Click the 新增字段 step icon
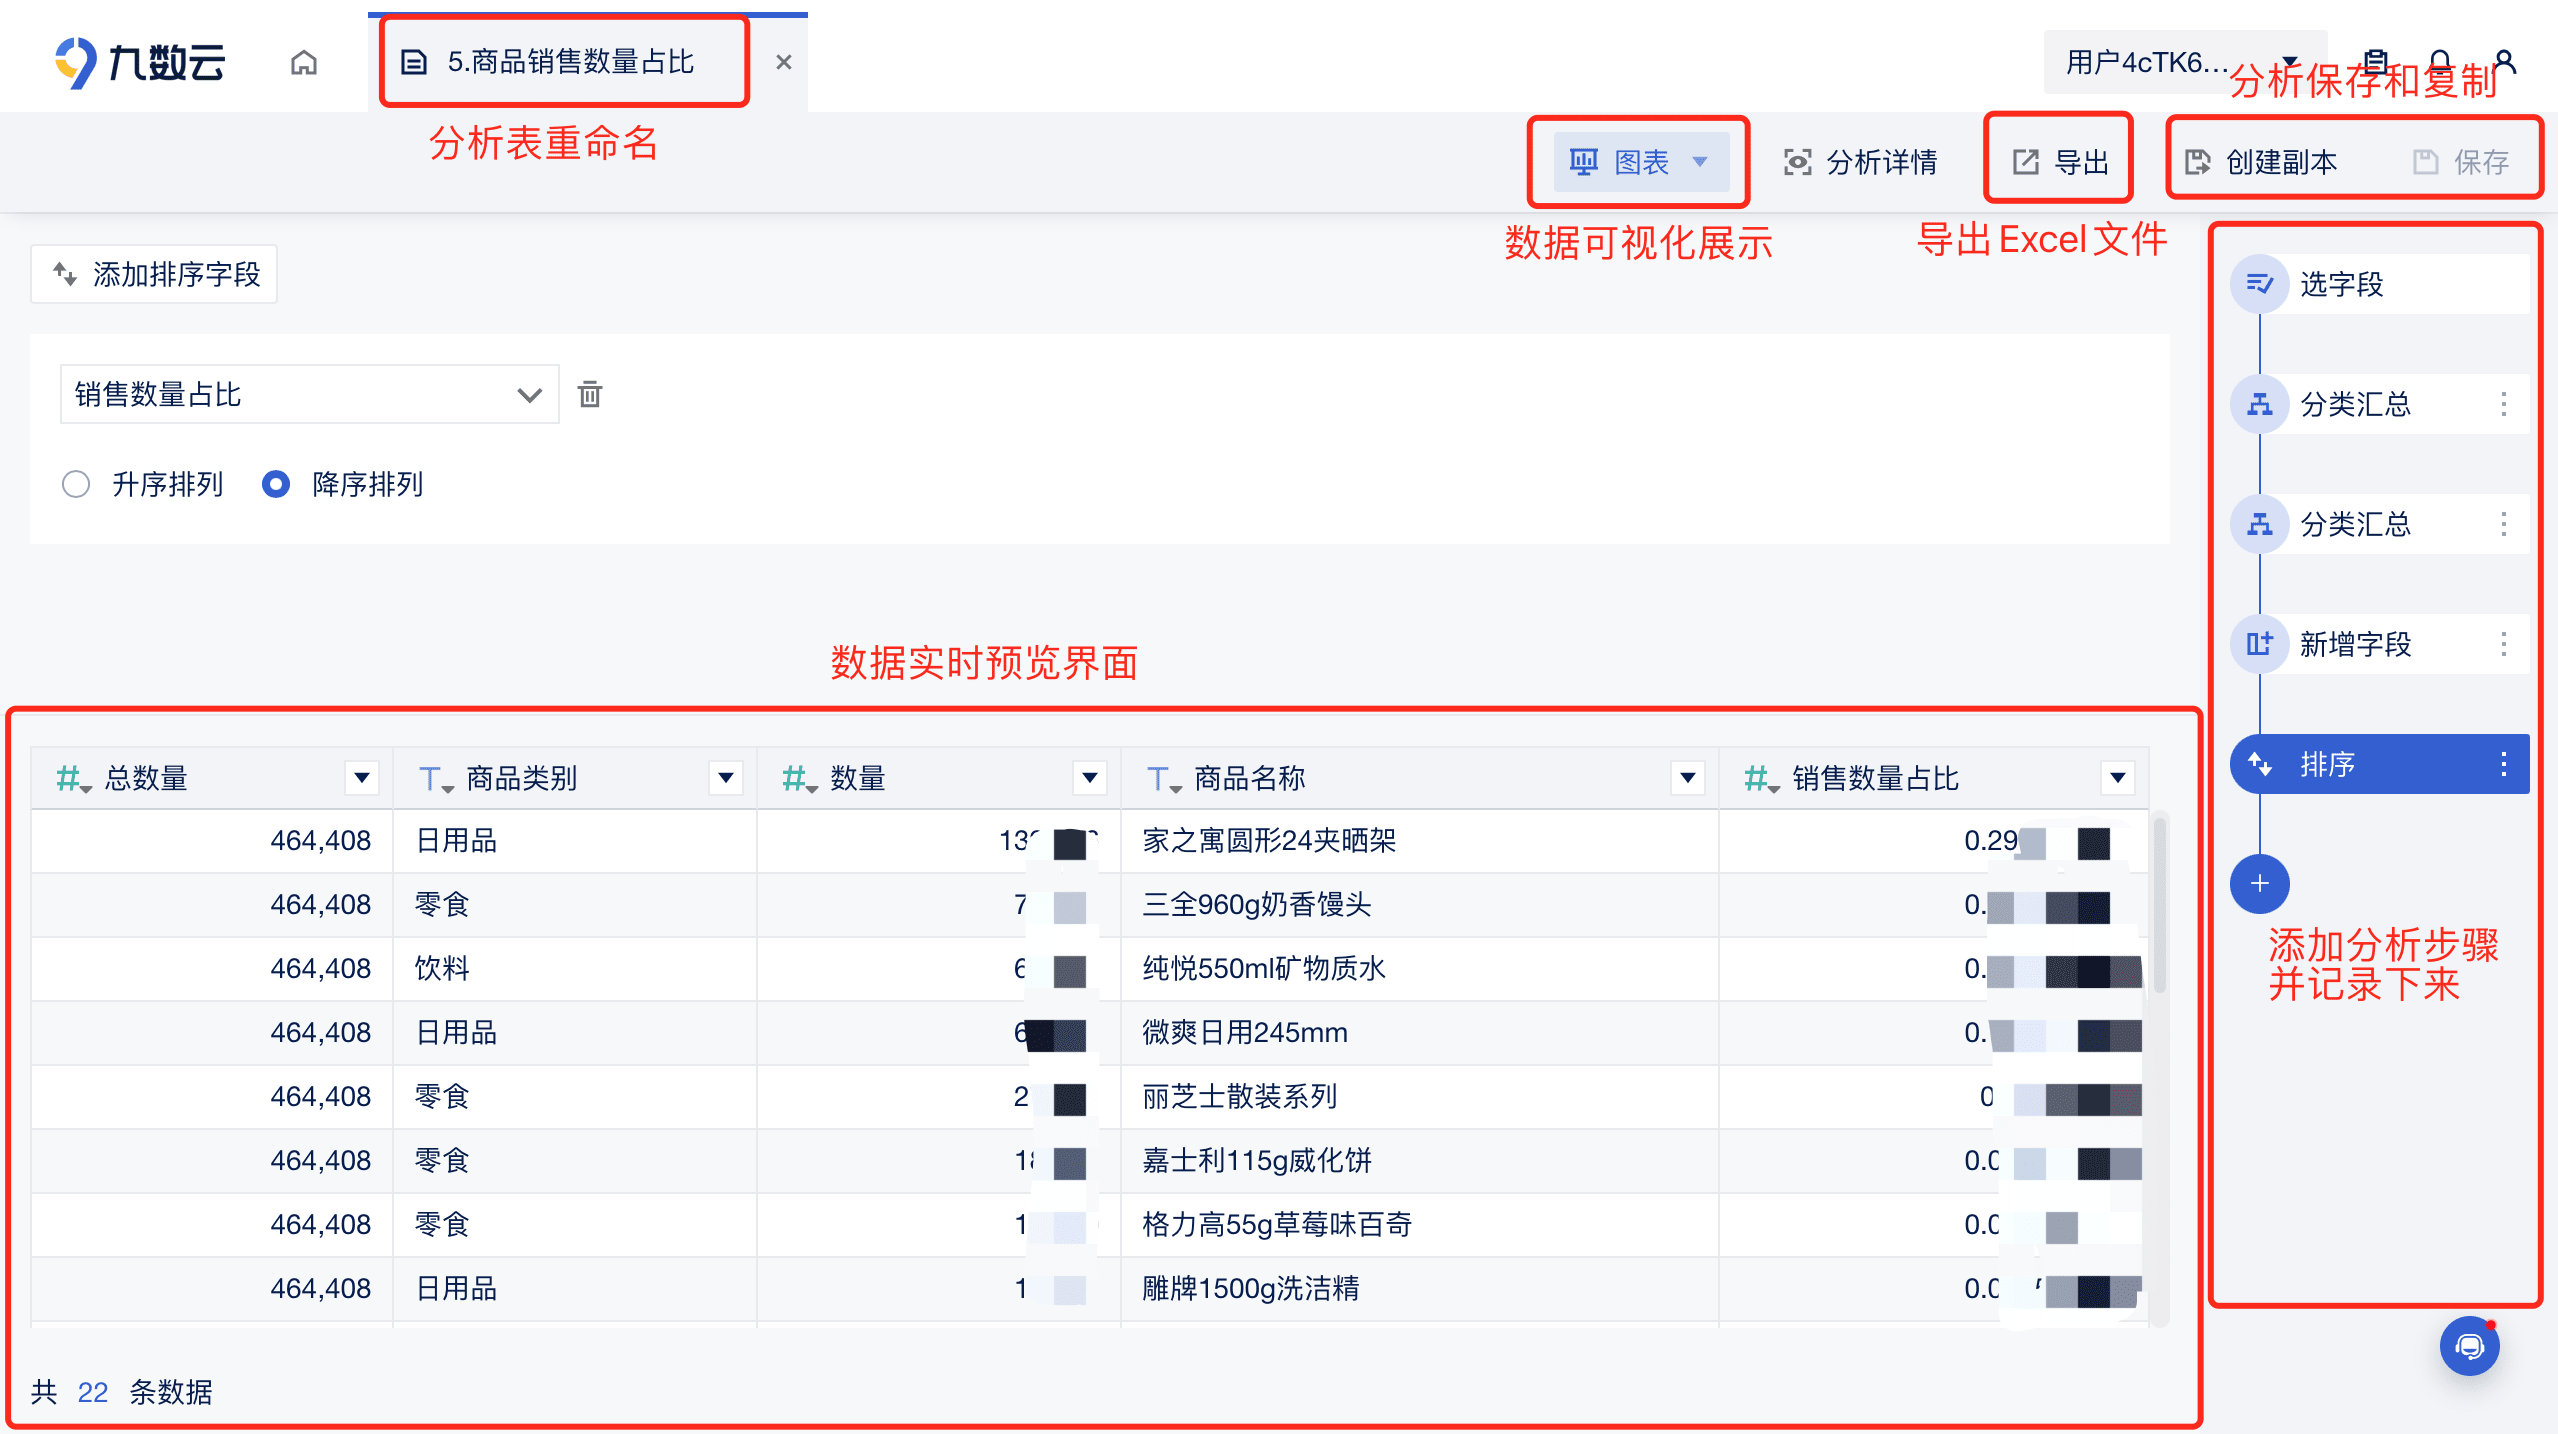Image resolution: width=2558 pixels, height=1434 pixels. [2260, 644]
